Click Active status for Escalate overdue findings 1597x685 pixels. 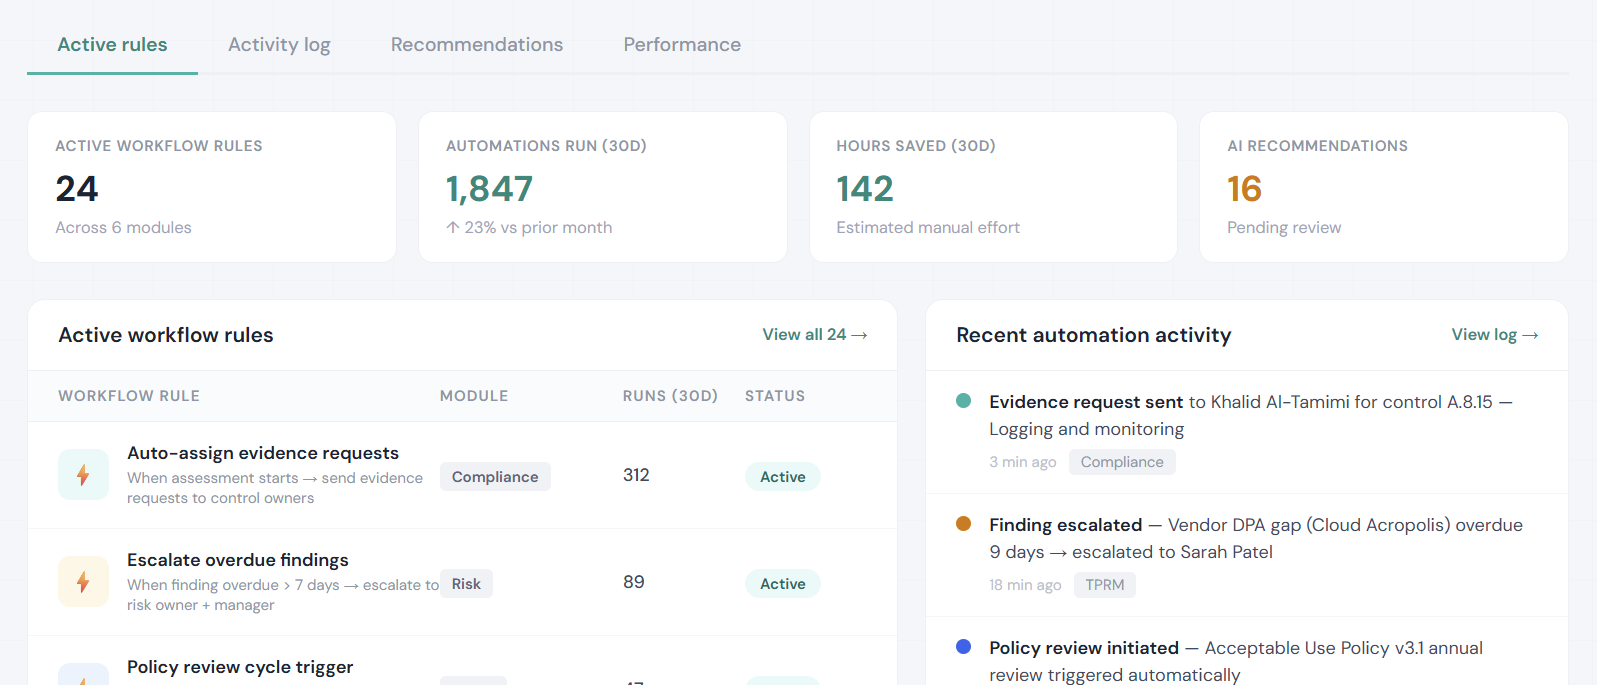coord(783,584)
